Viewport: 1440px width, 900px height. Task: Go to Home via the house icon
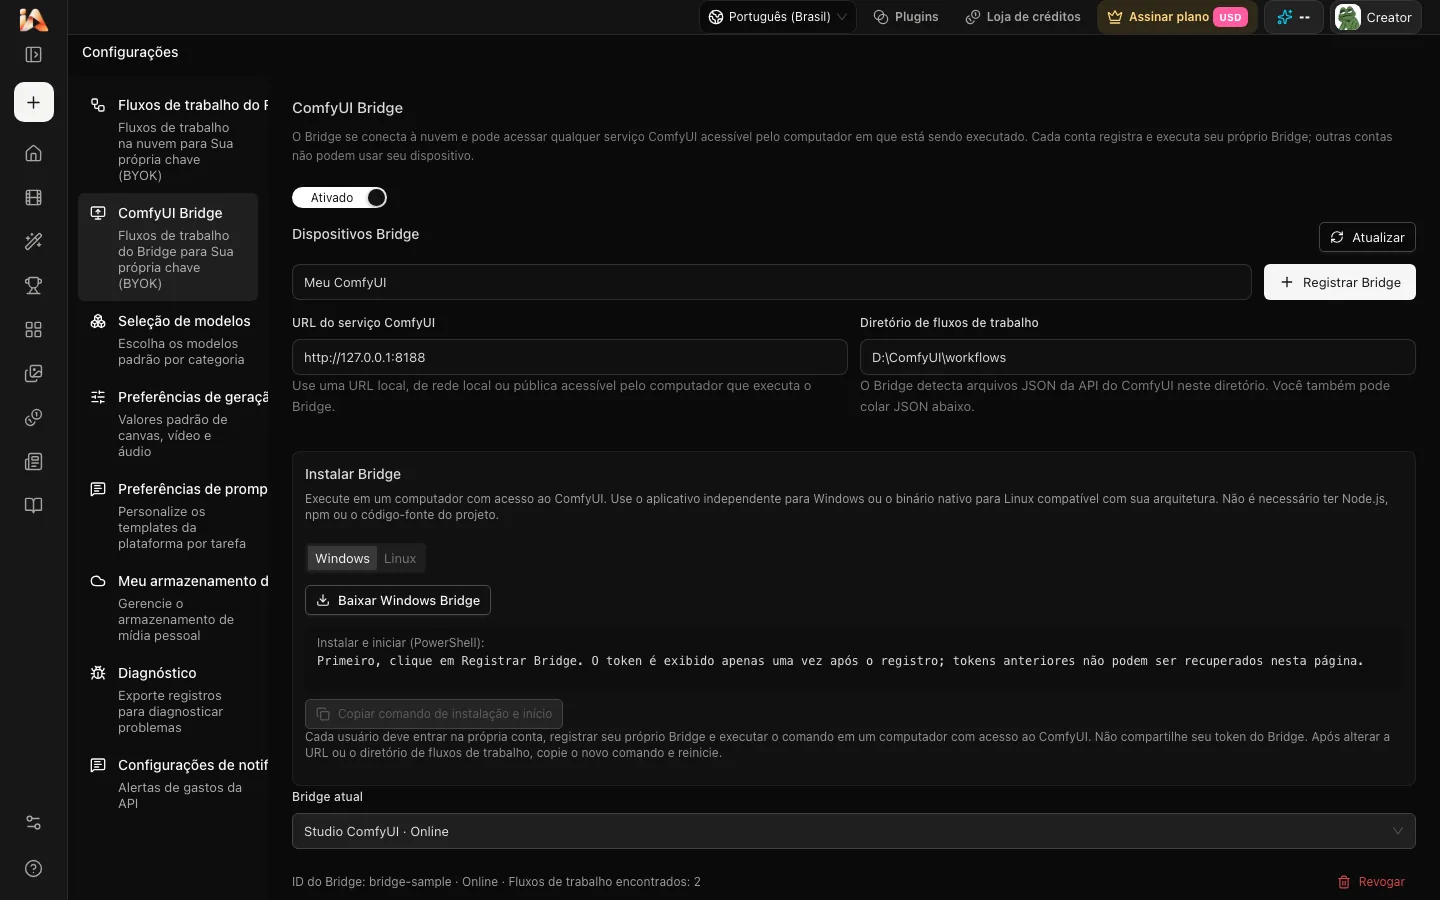coord(33,153)
